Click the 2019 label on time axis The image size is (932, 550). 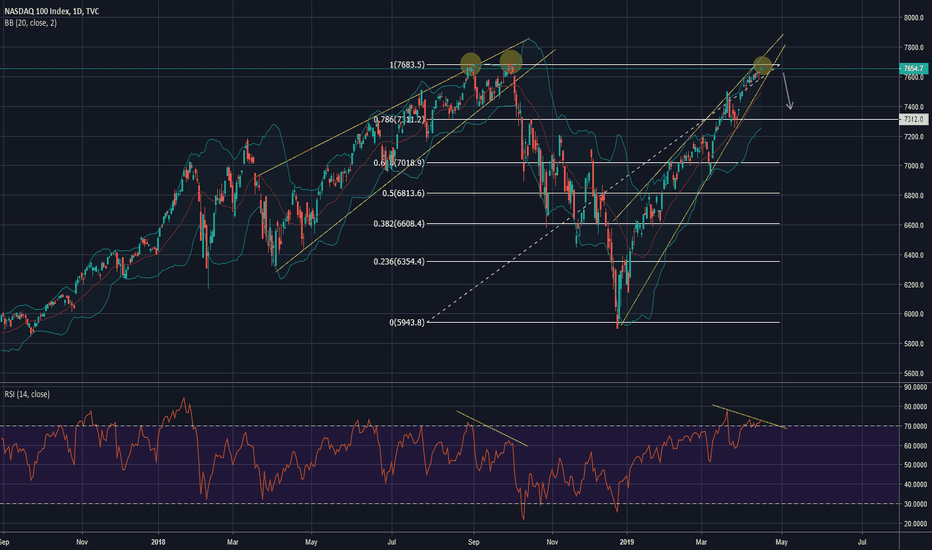point(626,542)
